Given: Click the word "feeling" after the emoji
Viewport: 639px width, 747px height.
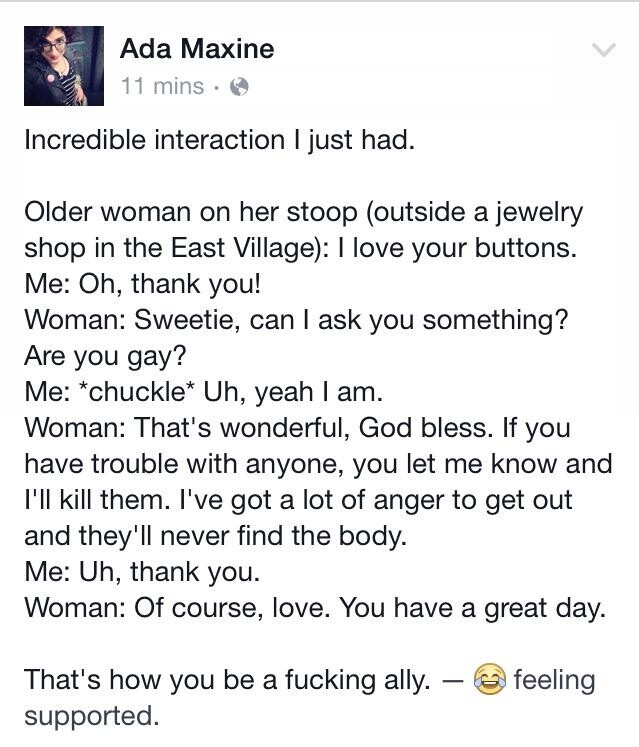Looking at the screenshot, I should coord(553,681).
